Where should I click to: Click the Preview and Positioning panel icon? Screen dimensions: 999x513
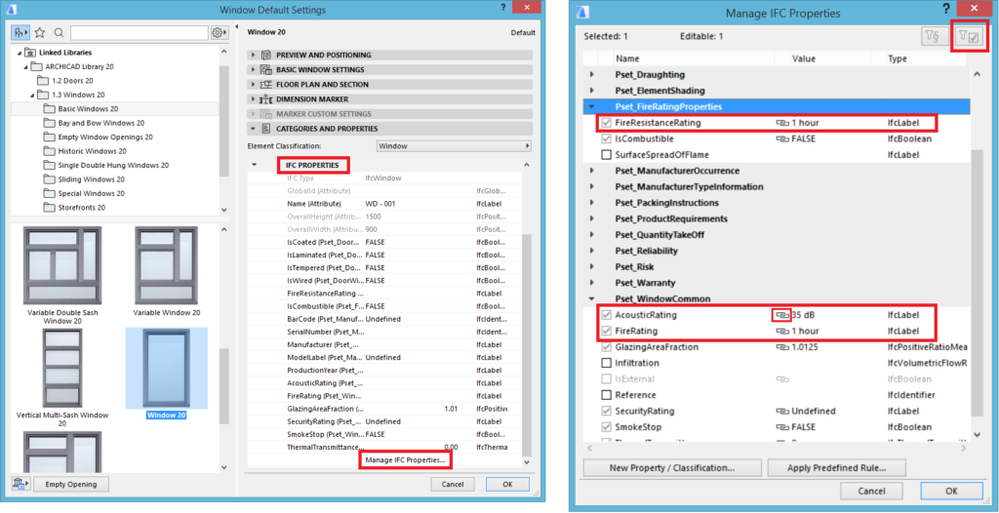[x=266, y=55]
